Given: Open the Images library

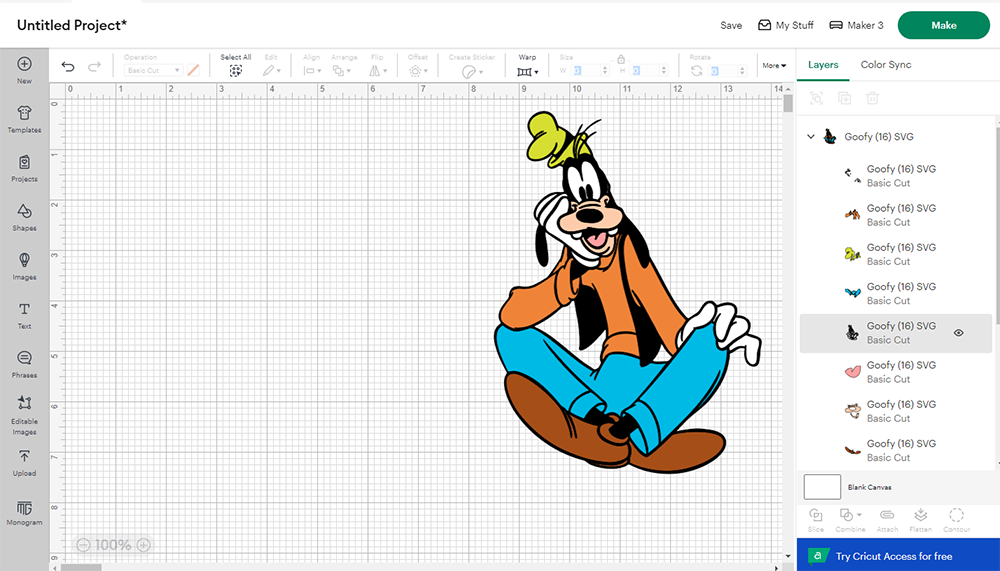Looking at the screenshot, I should (x=24, y=266).
